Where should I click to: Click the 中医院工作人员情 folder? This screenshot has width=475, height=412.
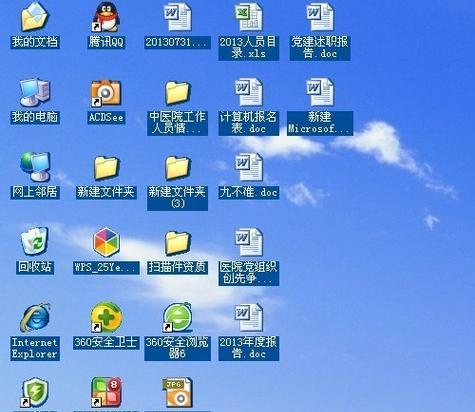177,93
